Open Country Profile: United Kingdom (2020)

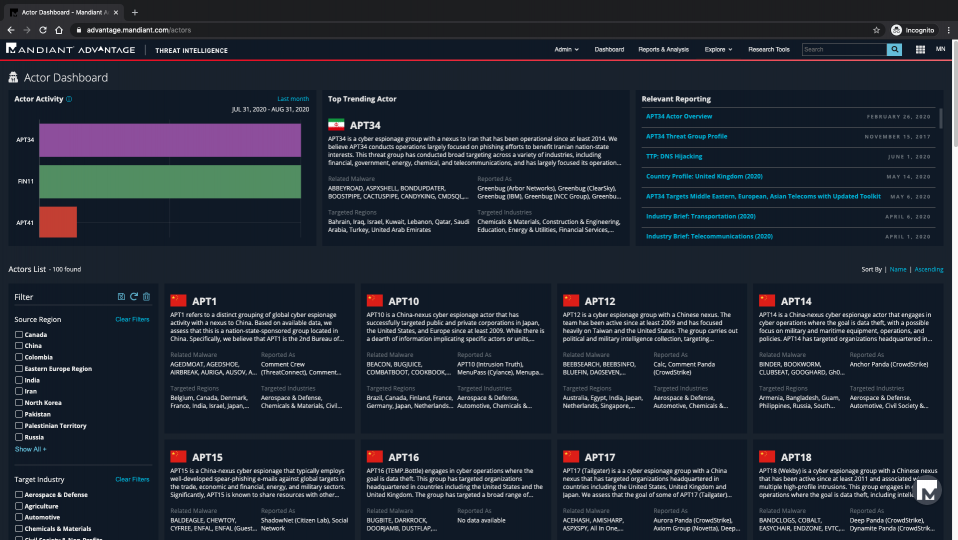click(x=704, y=177)
